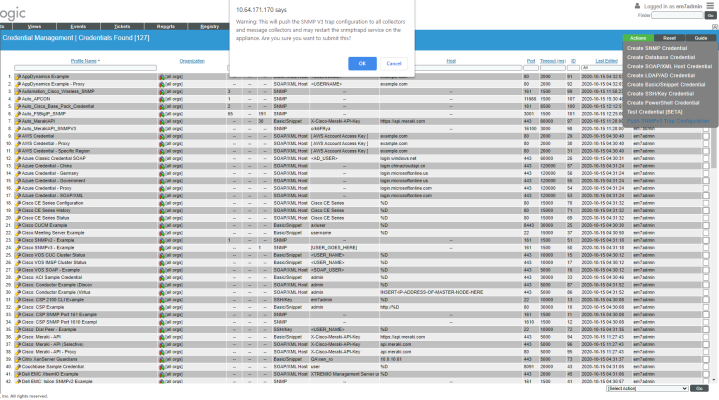This screenshot has height=400, width=719.
Task: Click Go beside the Select Action dropdown
Action: 699,389
